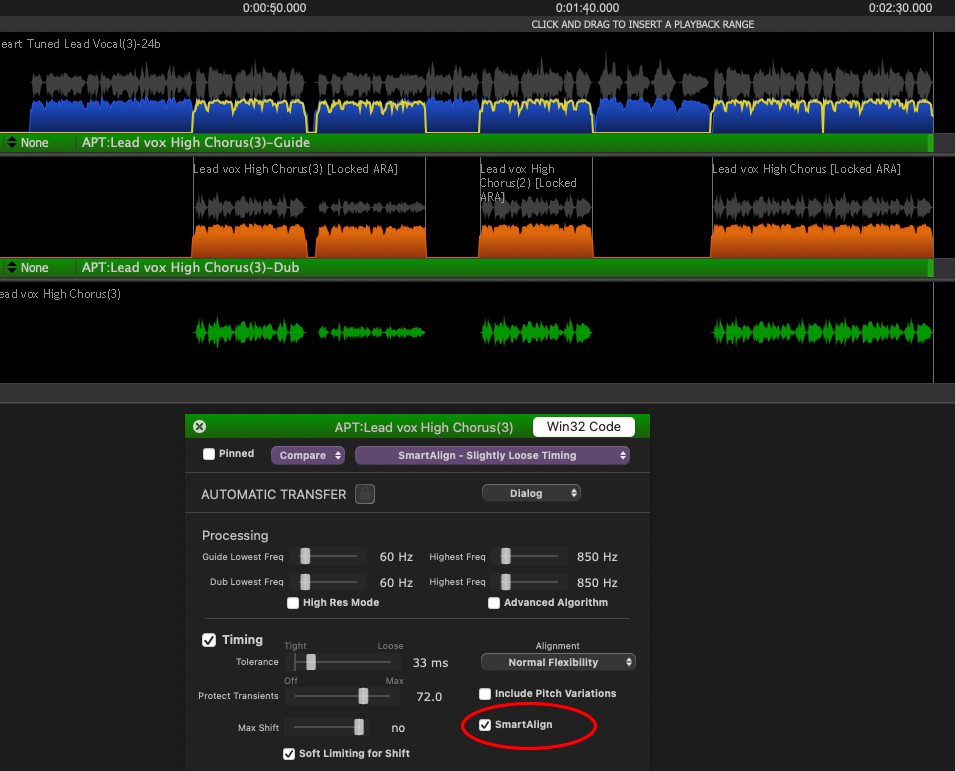
Task: Select the Lead vox High Chorus(2) dub clip
Action: 535,230
